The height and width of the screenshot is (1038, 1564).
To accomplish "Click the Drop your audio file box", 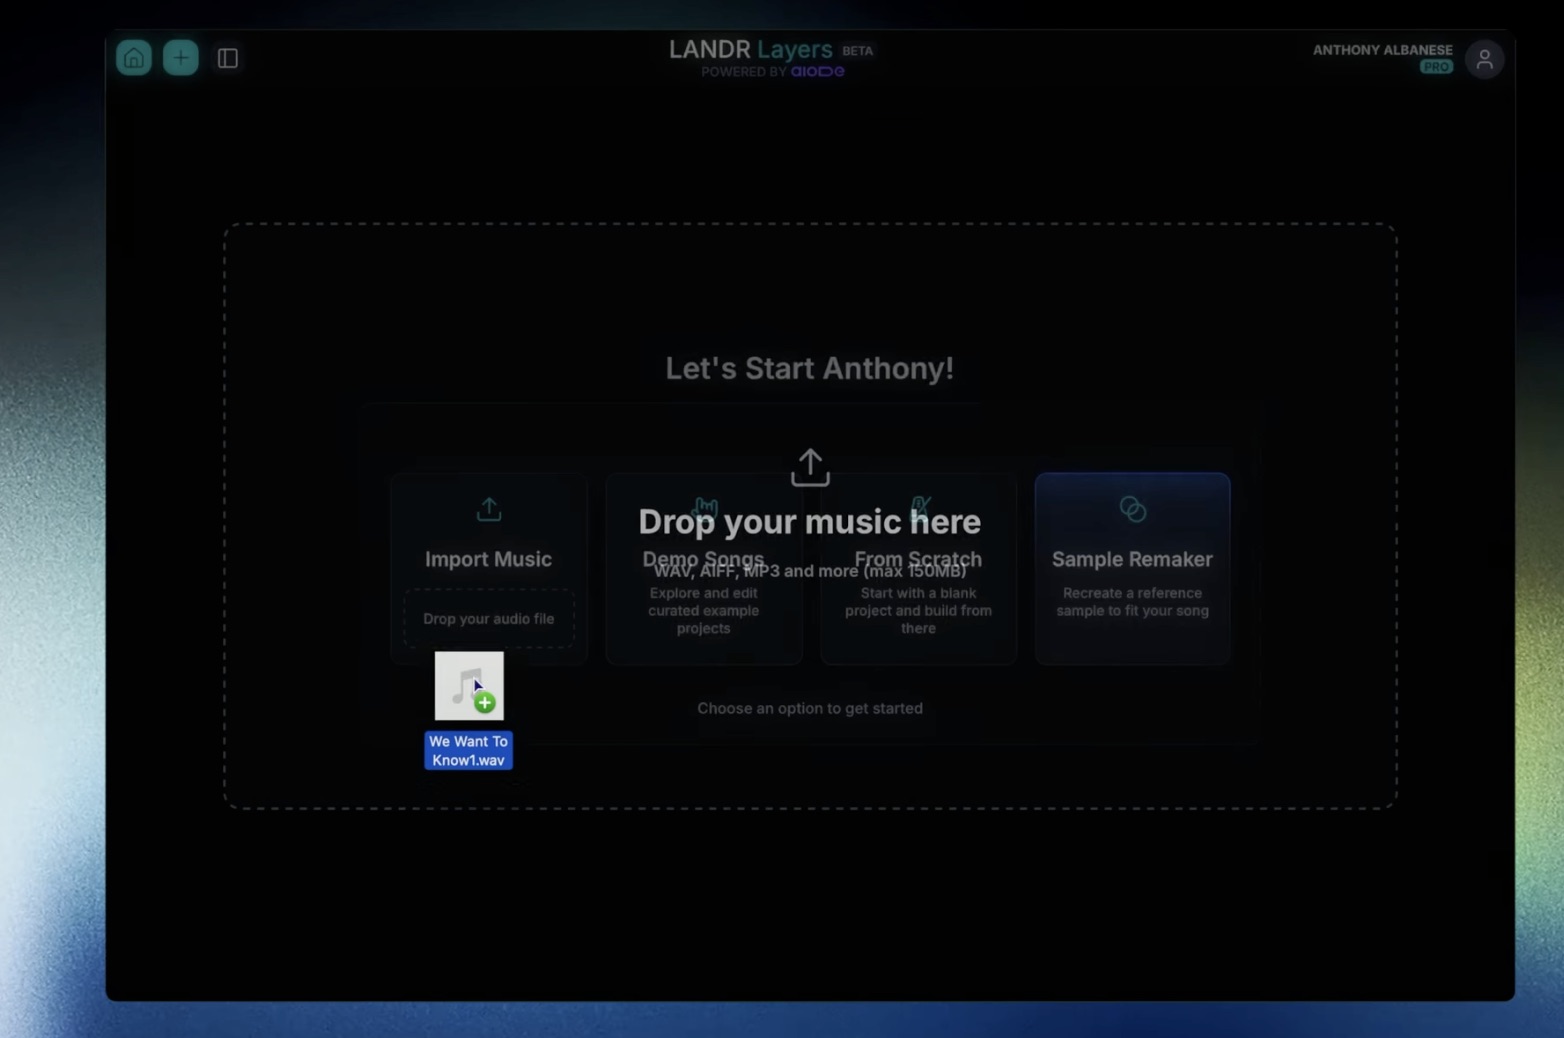I will 489,619.
